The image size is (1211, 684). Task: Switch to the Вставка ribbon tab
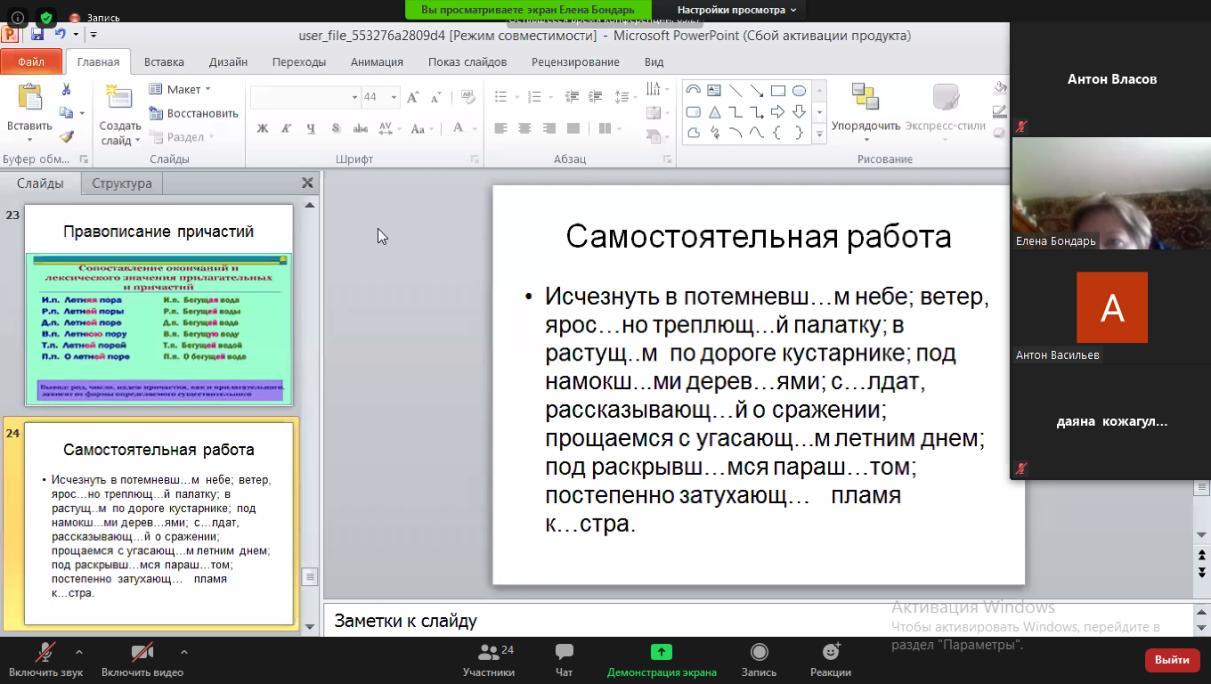pyautogui.click(x=164, y=62)
